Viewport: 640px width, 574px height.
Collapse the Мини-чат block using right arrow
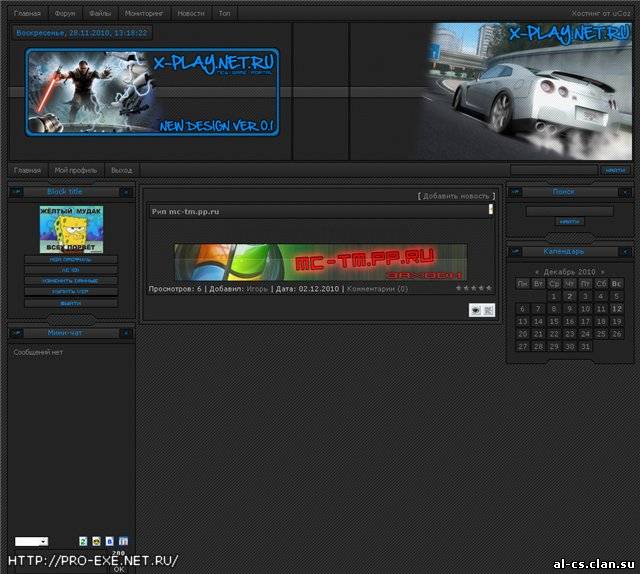[x=125, y=333]
